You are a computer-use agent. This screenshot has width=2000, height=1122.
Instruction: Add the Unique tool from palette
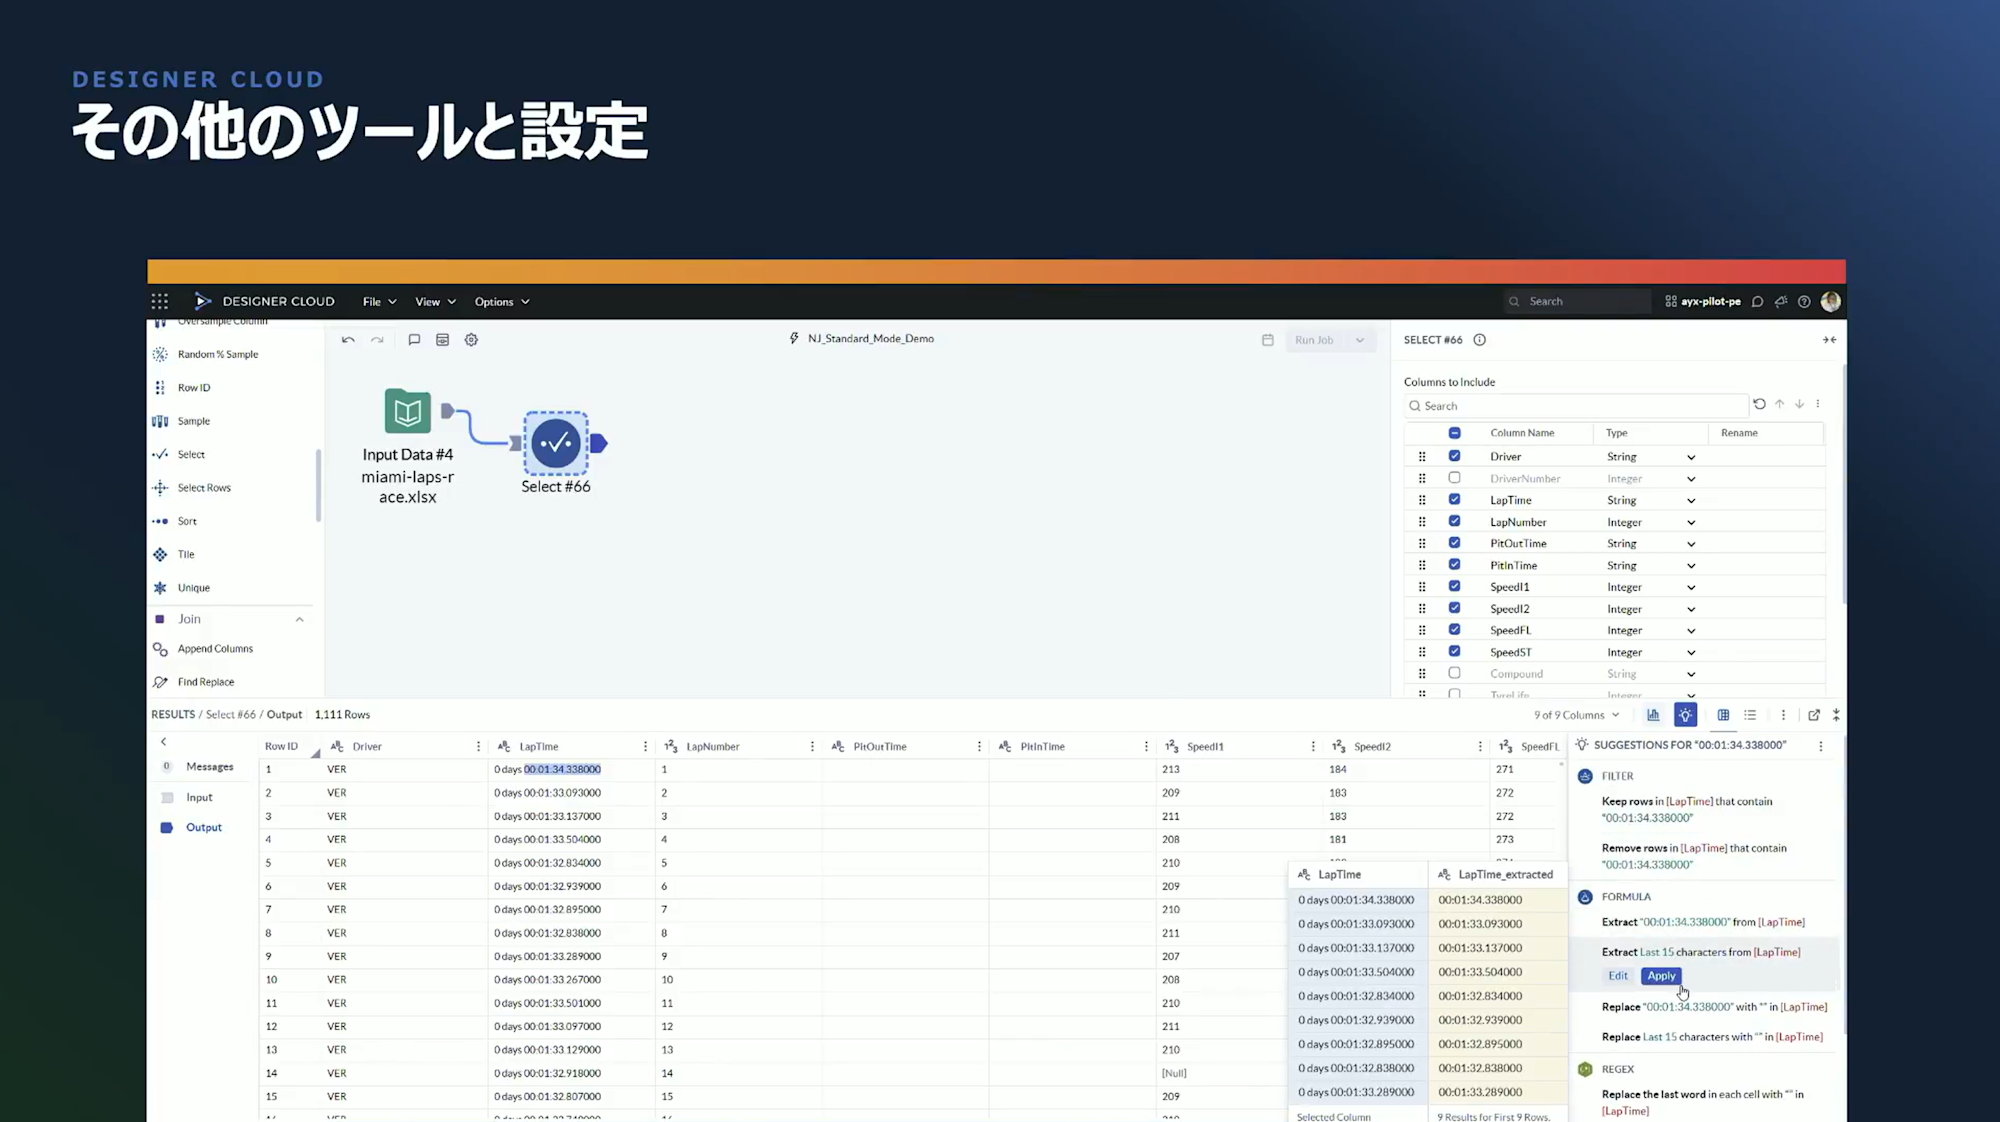[193, 588]
